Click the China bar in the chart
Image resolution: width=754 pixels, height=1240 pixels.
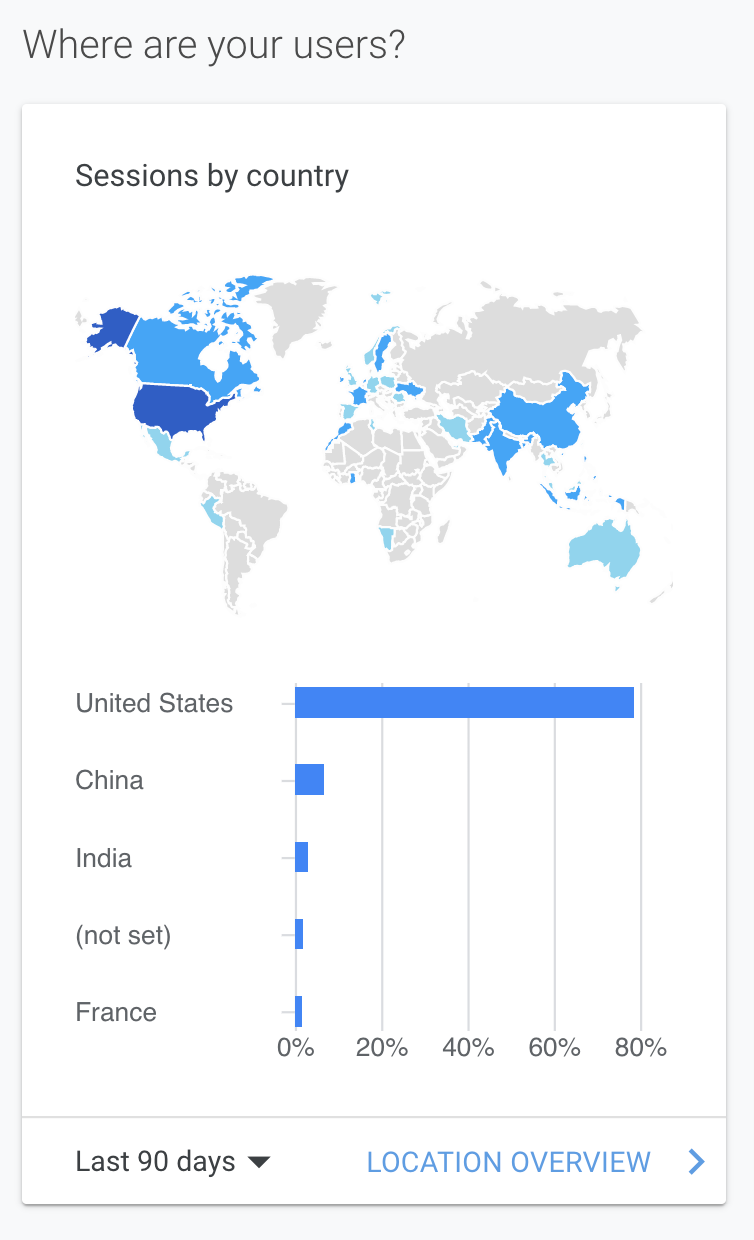click(309, 780)
